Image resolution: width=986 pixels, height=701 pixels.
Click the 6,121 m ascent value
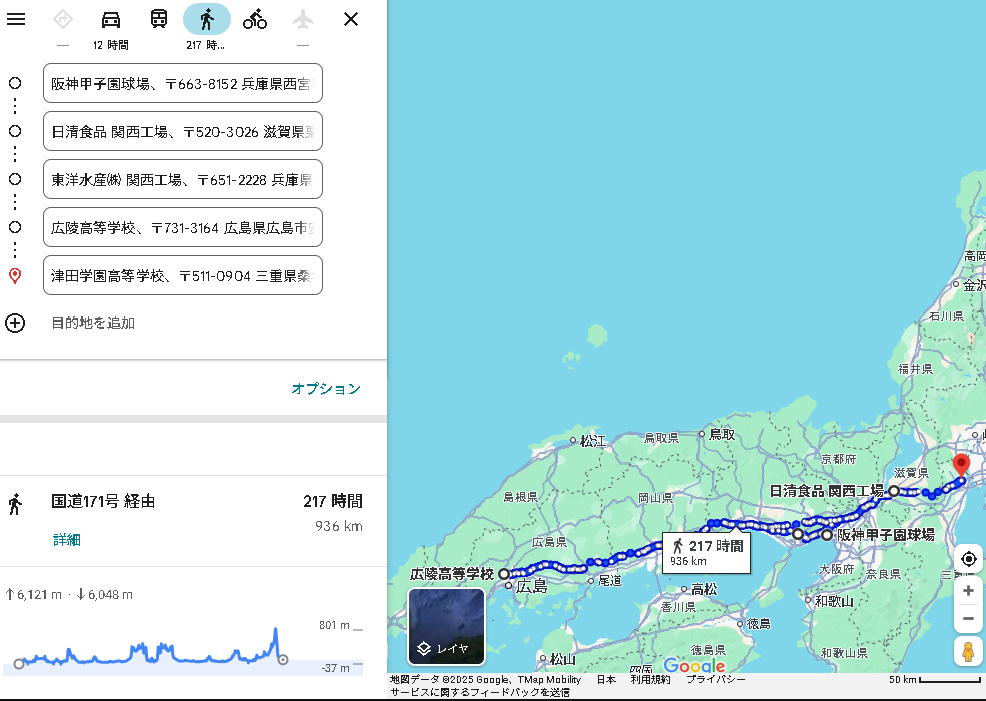(x=34, y=594)
